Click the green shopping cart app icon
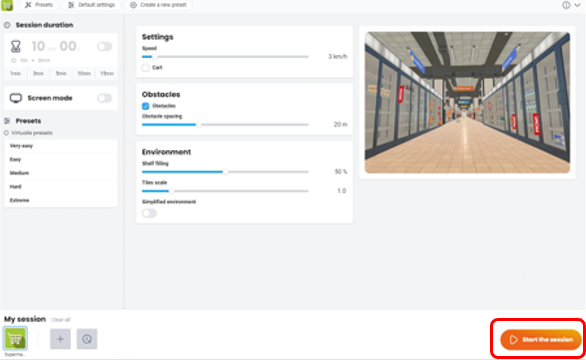Viewport: 586px width, 360px height. 7,5
